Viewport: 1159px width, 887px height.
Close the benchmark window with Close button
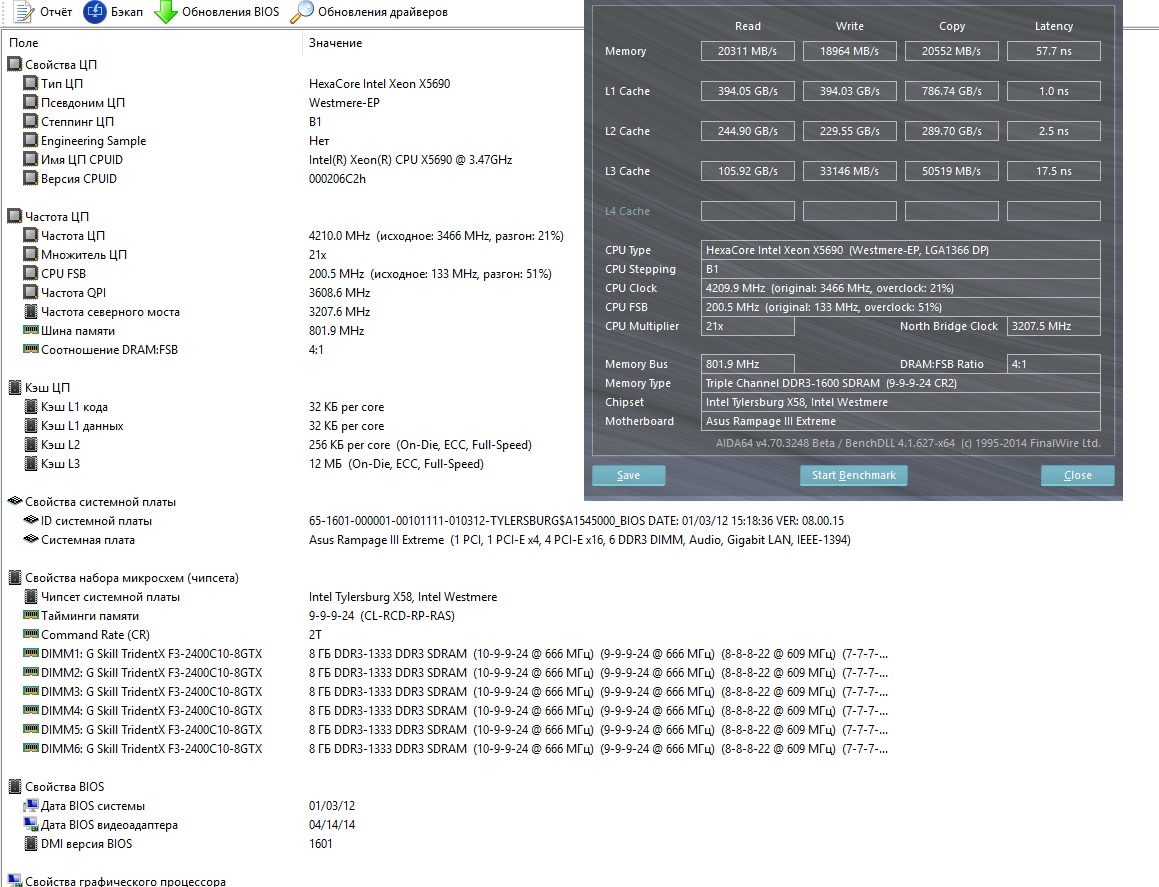point(1078,475)
